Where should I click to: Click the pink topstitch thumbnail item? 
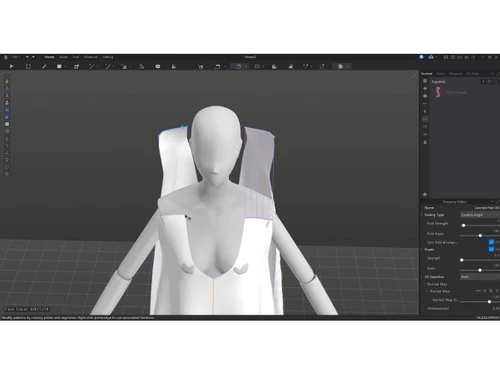(x=438, y=92)
